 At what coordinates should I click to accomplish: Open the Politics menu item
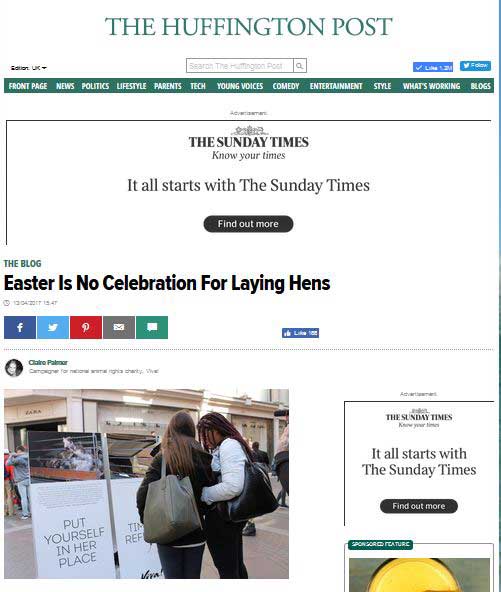(x=95, y=86)
